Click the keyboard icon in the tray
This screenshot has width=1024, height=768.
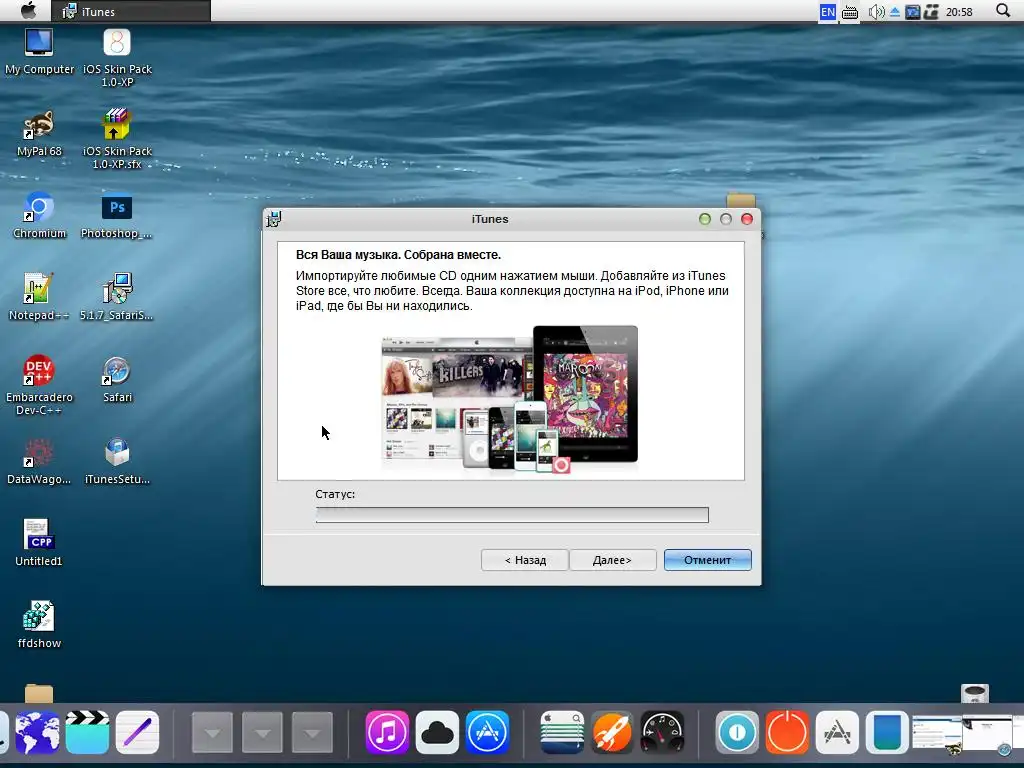[850, 12]
